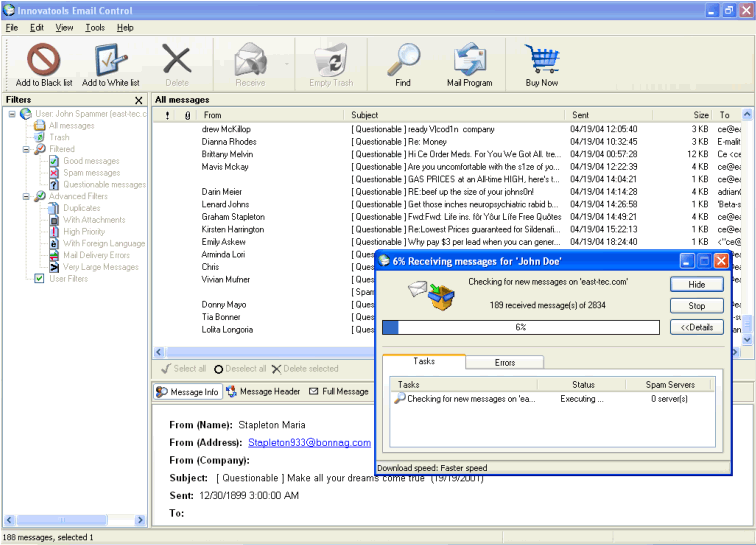Click the Receive mail toolbar icon
Screen dimensions: 756x545
[x=250, y=59]
